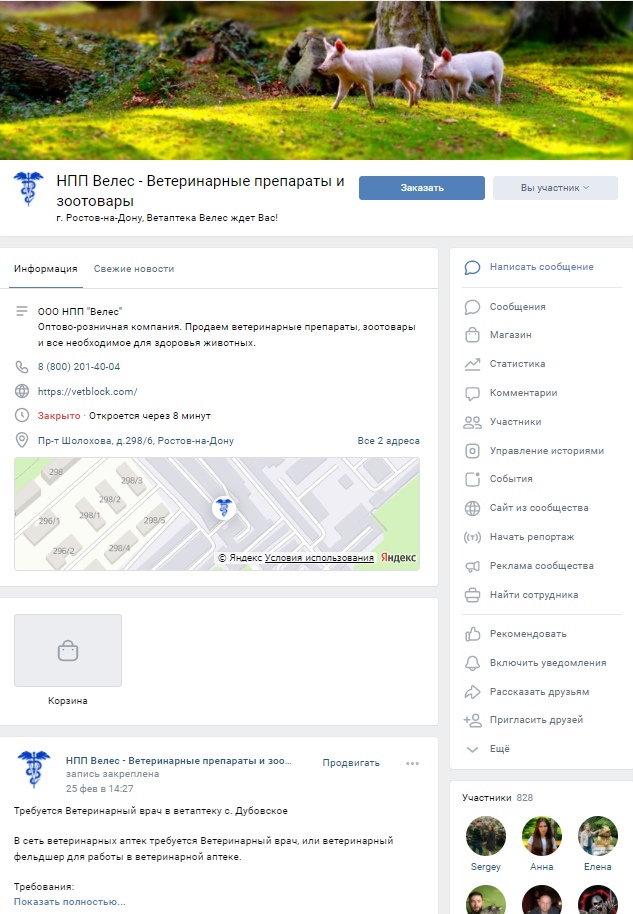Click the Корзина bag tile
Image resolution: width=633 pixels, height=914 pixels.
click(x=68, y=650)
